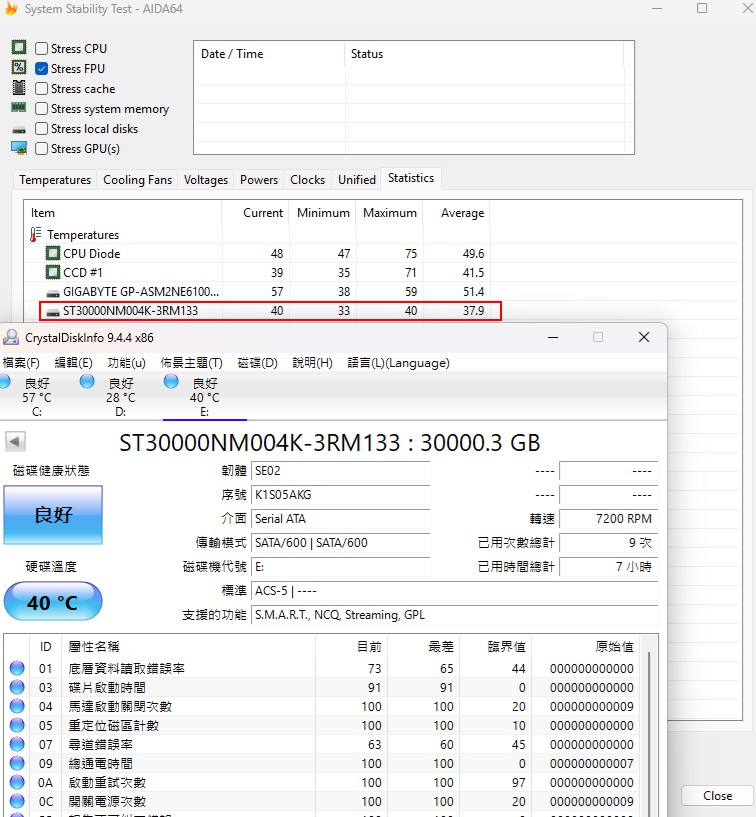
Task: Click the percent FPU icon beside Stress FPU
Action: [x=19, y=67]
